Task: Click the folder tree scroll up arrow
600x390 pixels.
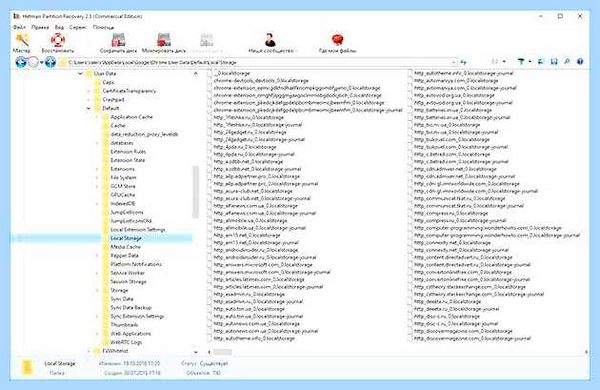Action: click(195, 73)
